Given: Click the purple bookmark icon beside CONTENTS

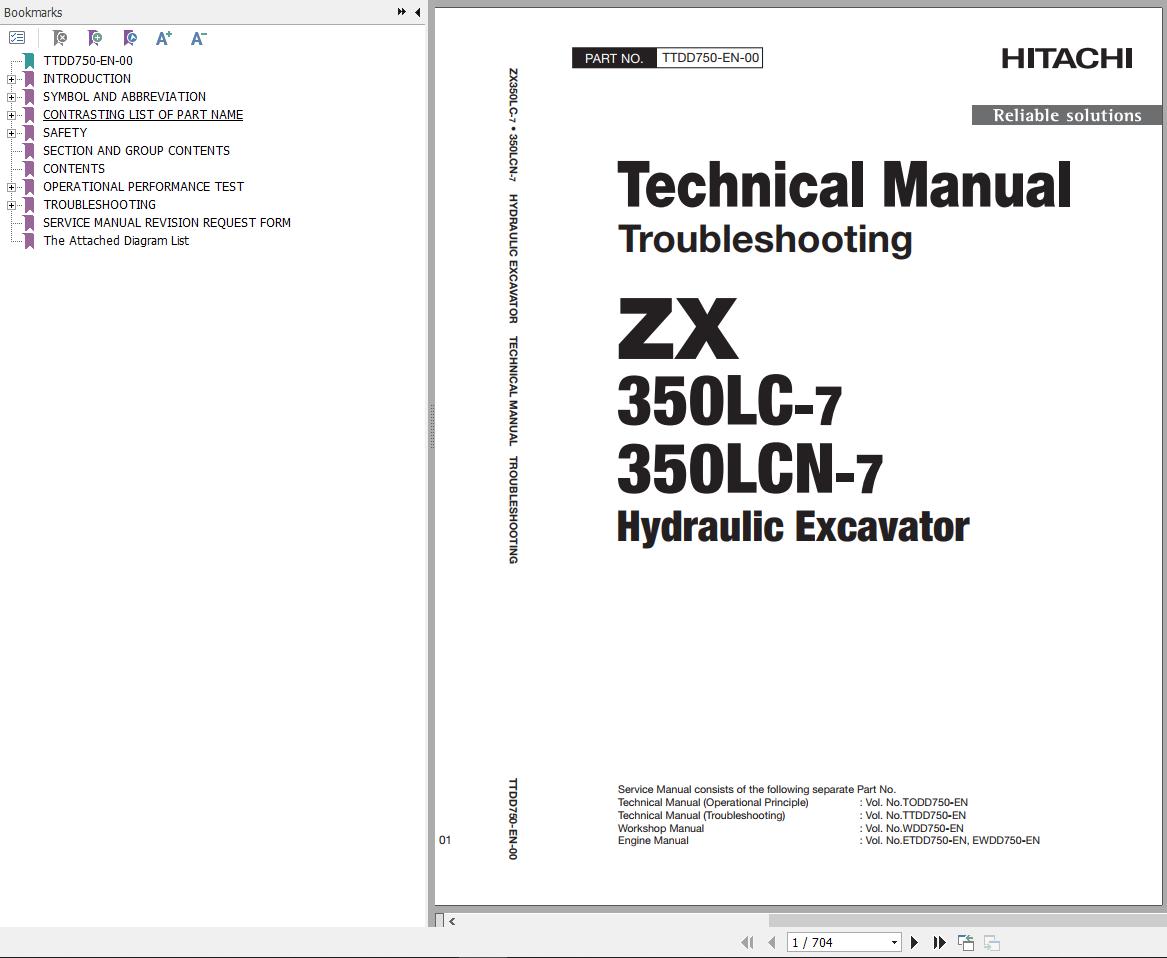Looking at the screenshot, I should click(29, 169).
